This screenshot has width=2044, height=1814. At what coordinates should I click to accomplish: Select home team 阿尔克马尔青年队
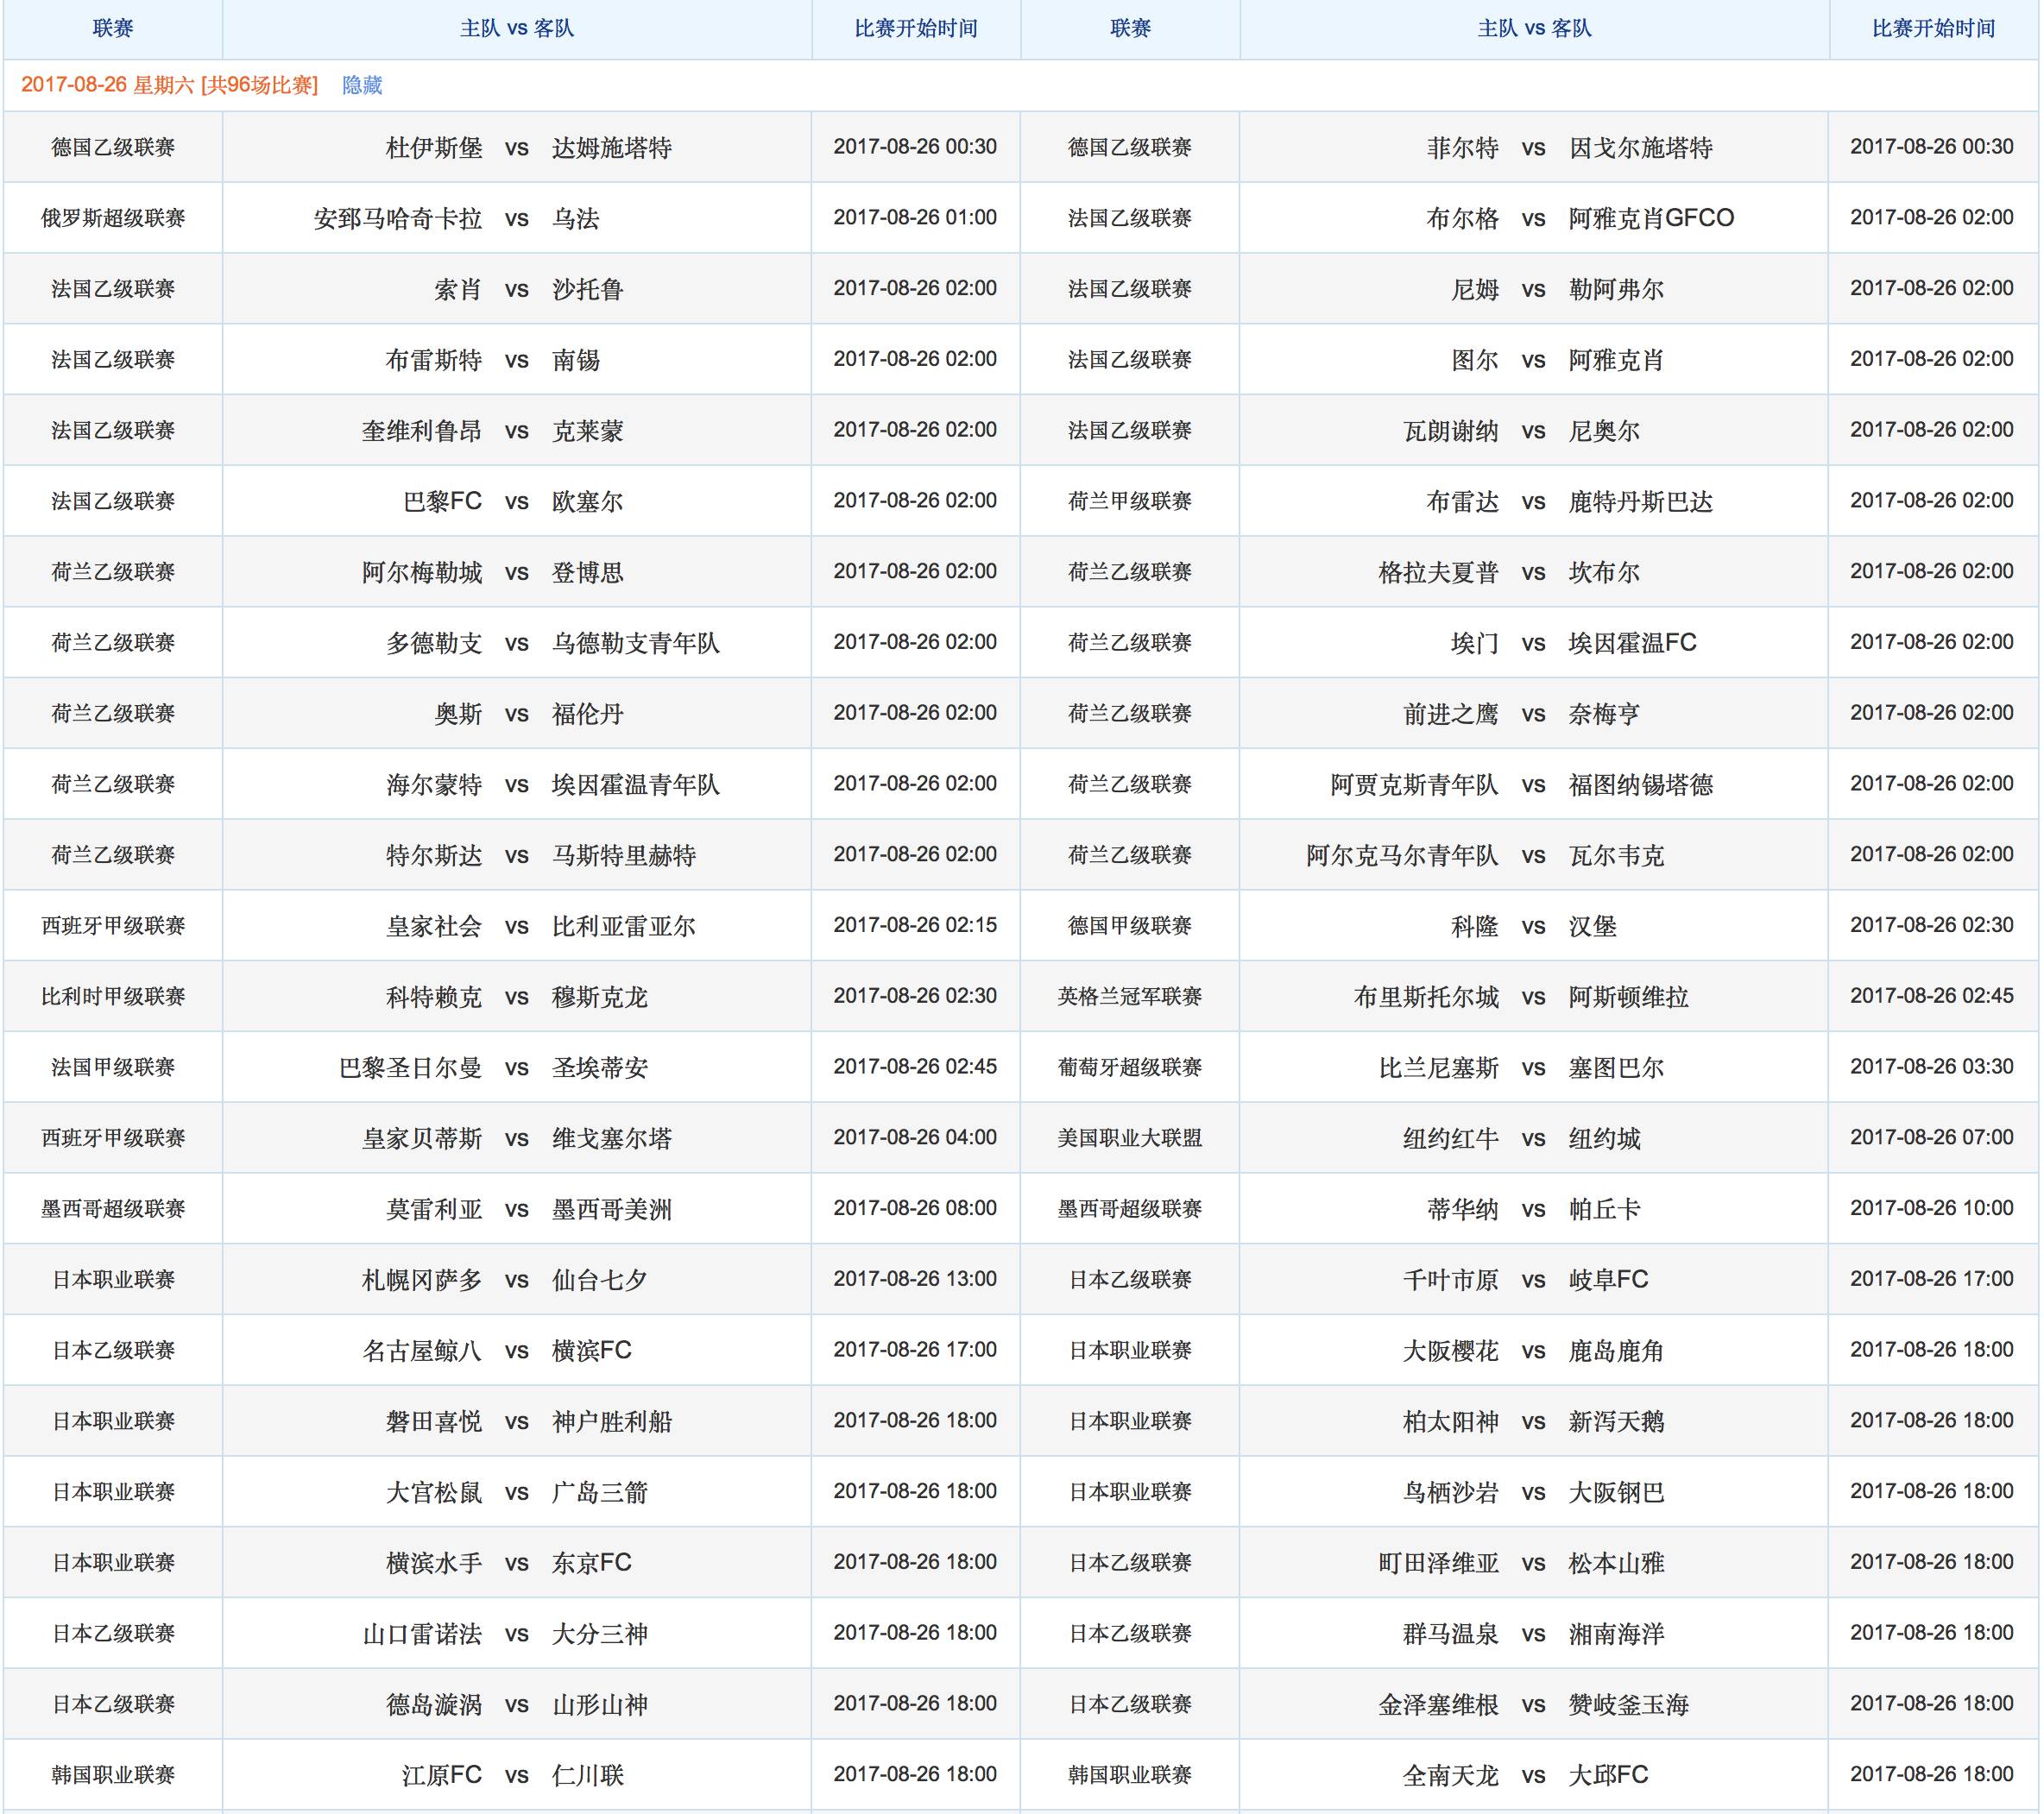tap(1403, 856)
